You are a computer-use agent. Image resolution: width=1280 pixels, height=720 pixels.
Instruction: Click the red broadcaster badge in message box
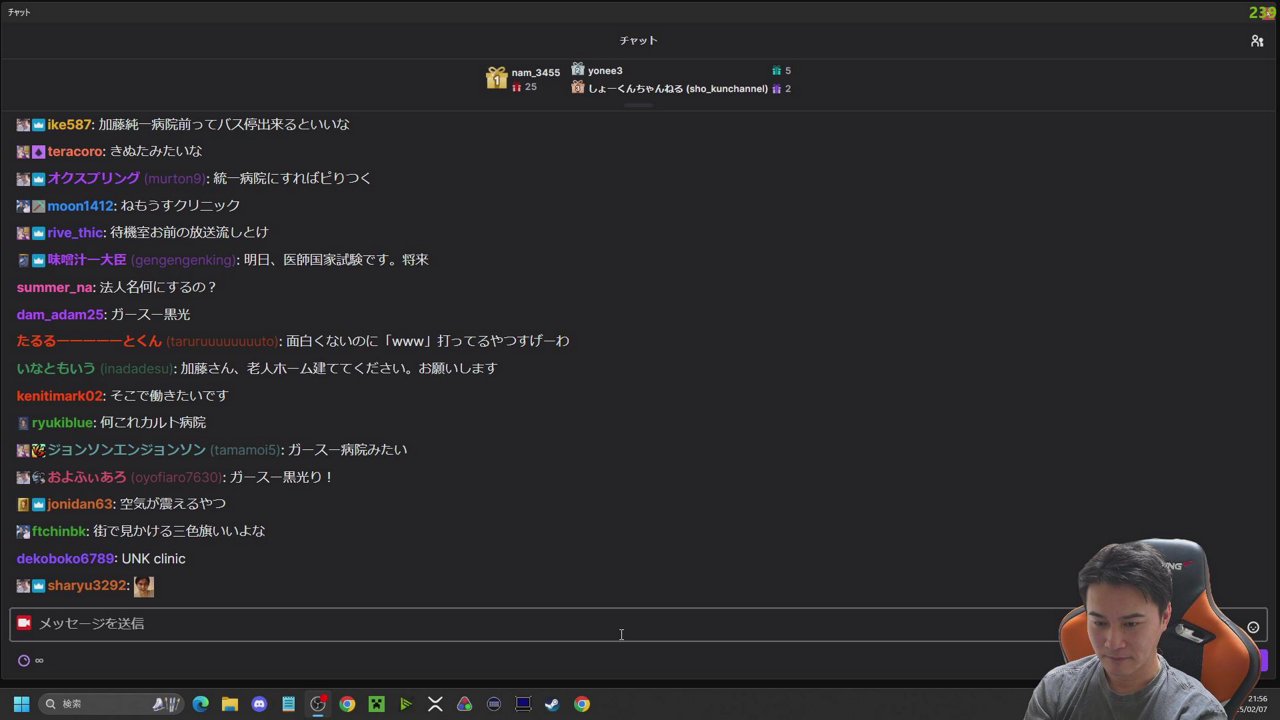[24, 623]
